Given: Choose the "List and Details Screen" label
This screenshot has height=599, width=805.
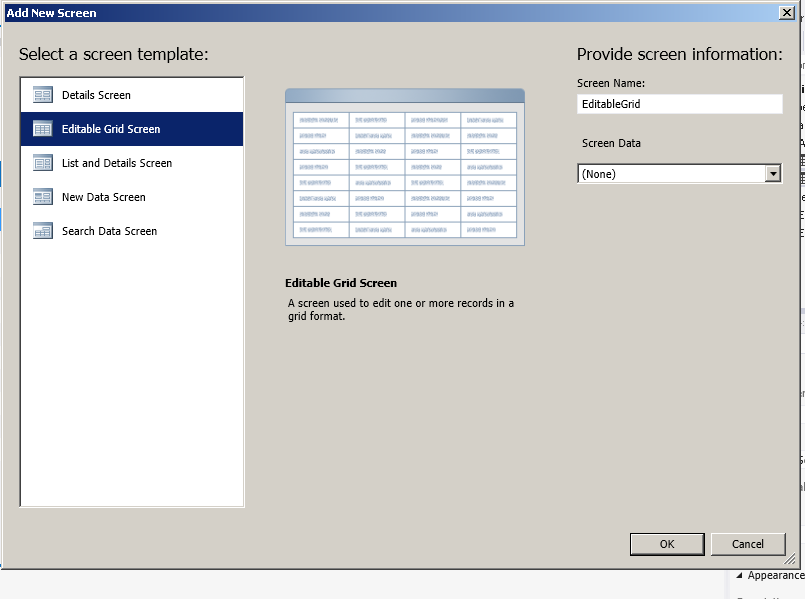Looking at the screenshot, I should tap(117, 163).
